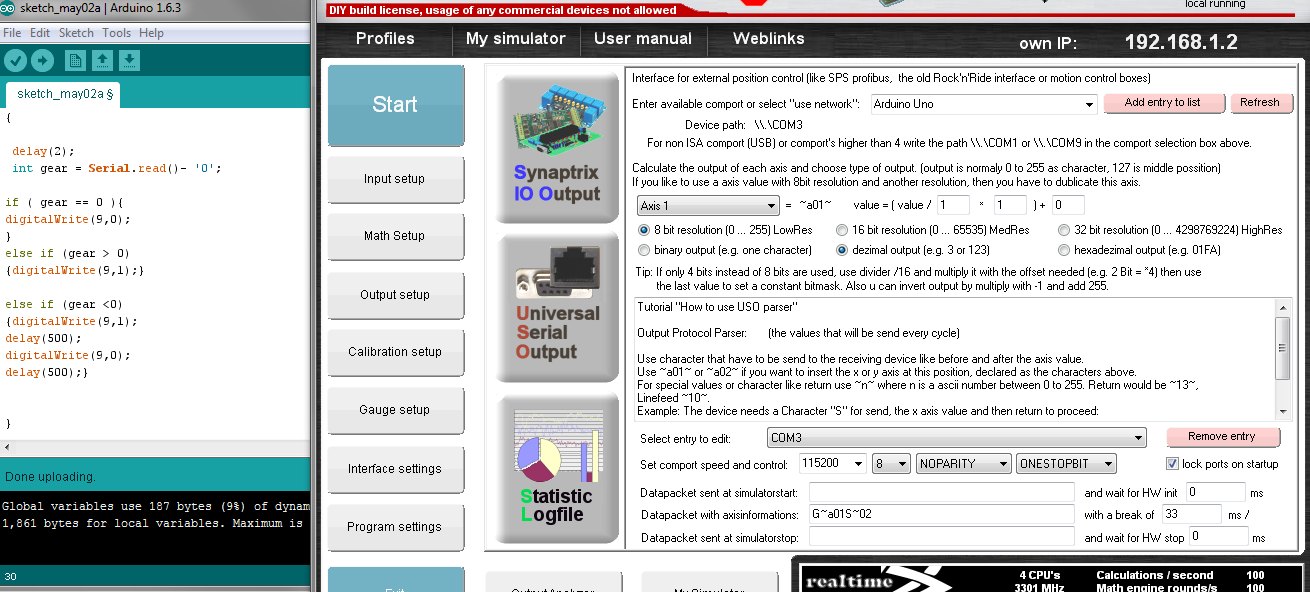Select hexadezimal output radio option
The height and width of the screenshot is (592, 1310).
pos(1064,250)
